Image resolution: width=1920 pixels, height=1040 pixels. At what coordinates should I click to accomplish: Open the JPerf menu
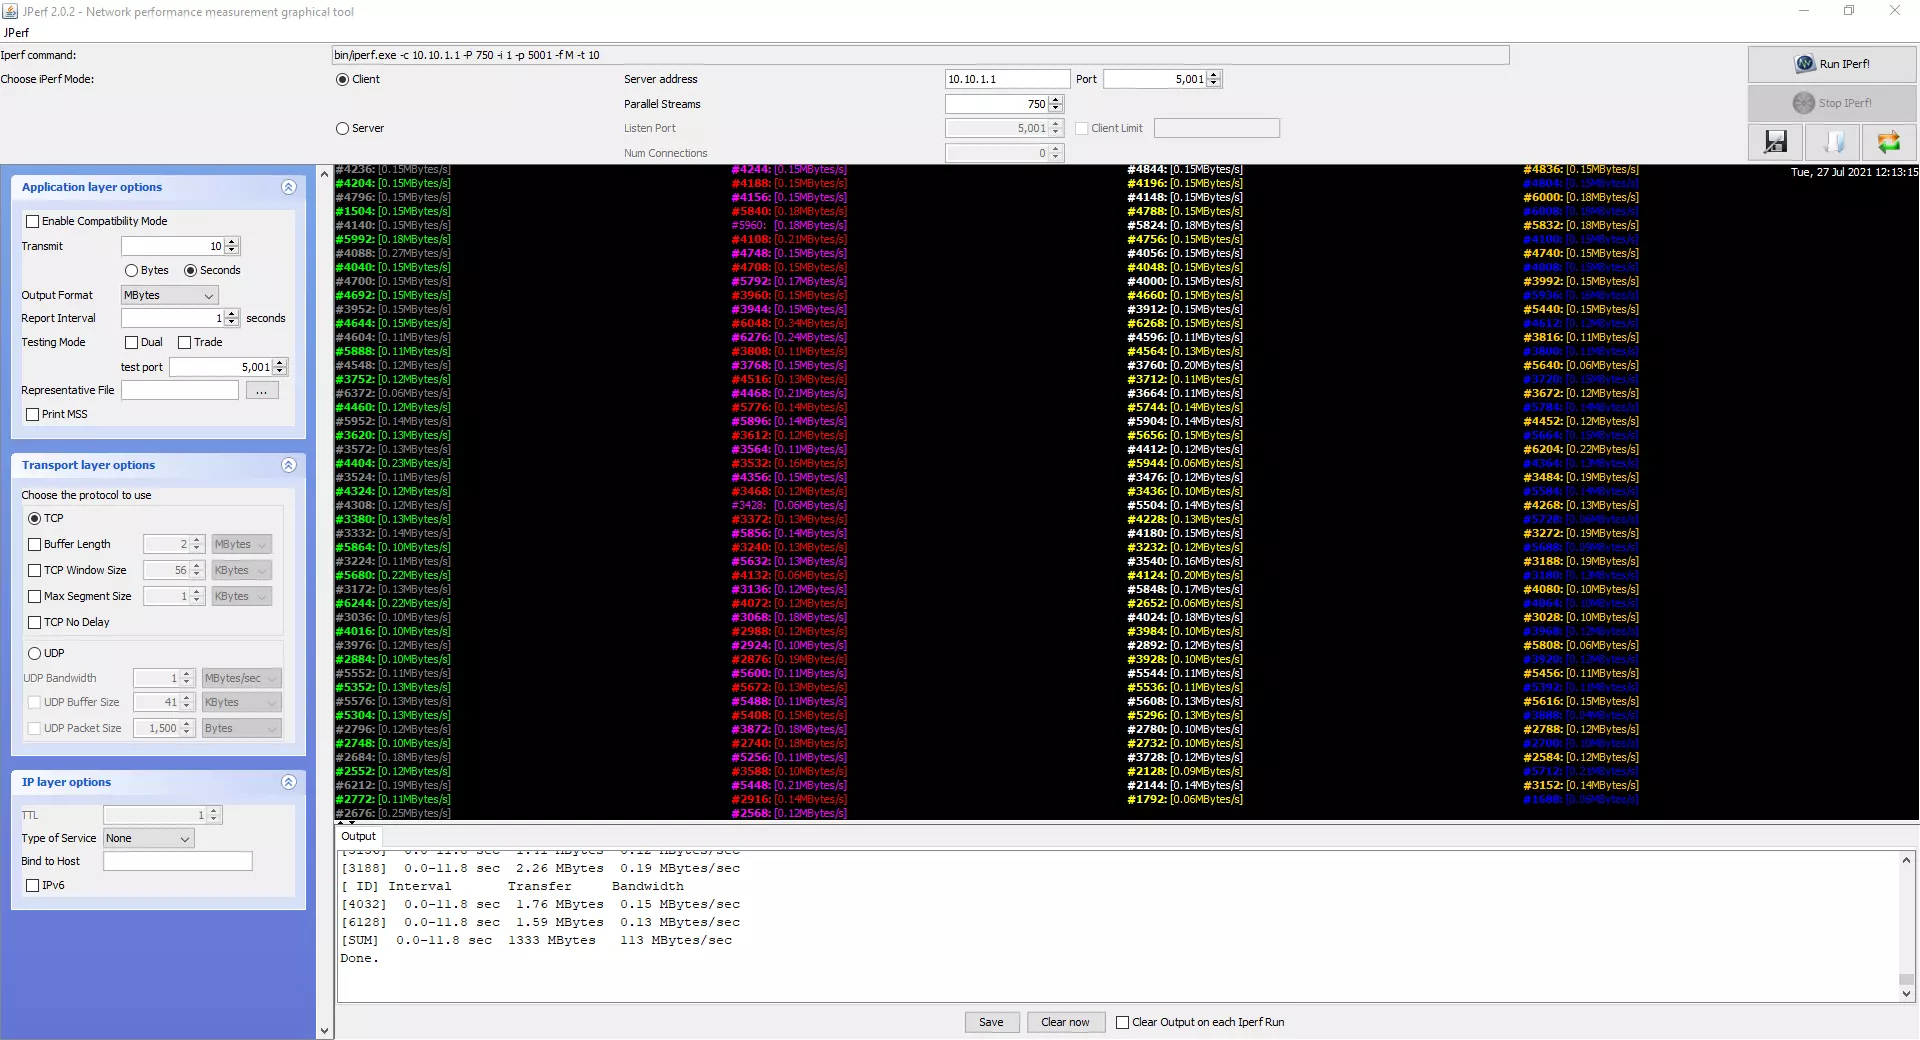click(16, 33)
